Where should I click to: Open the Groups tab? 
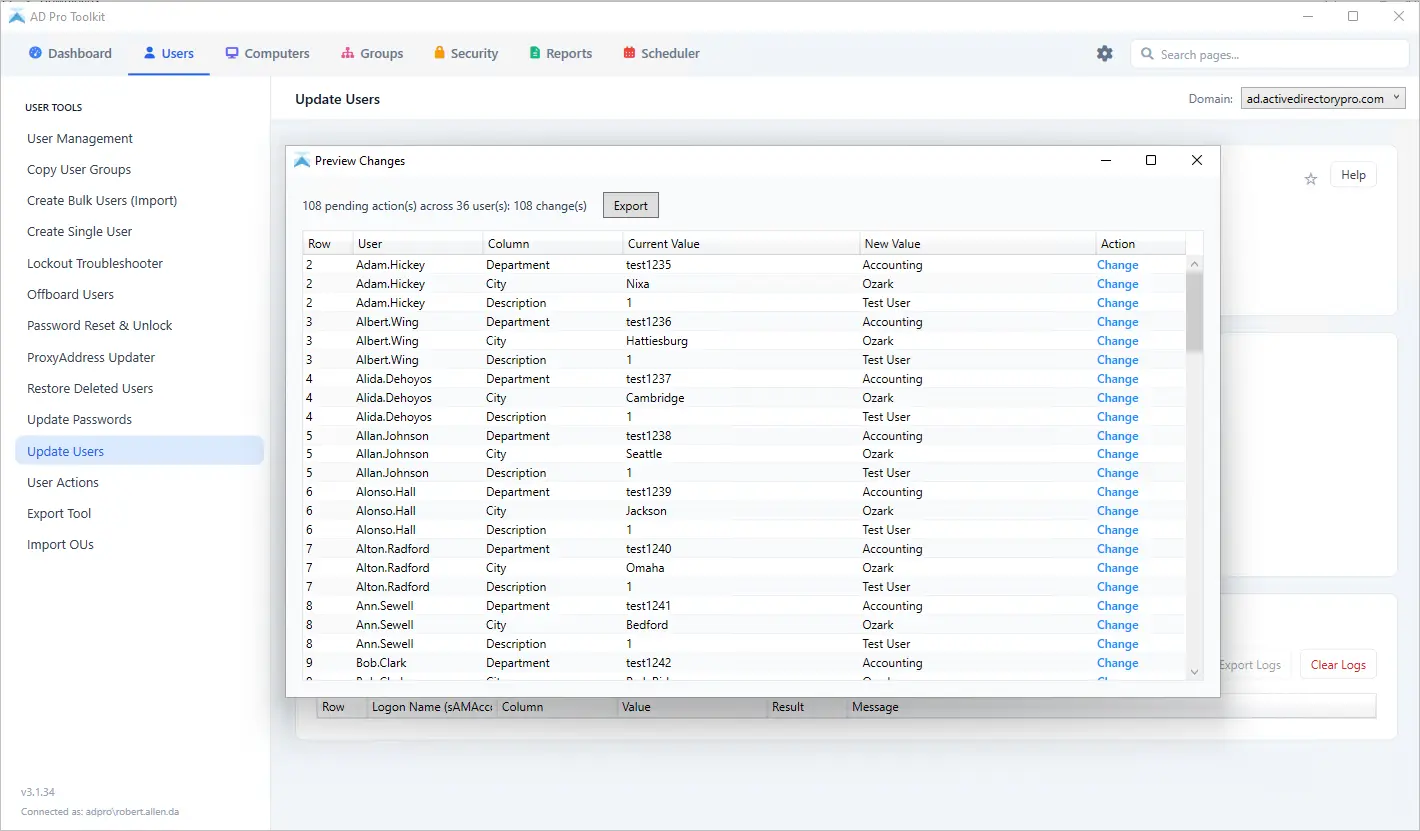372,54
